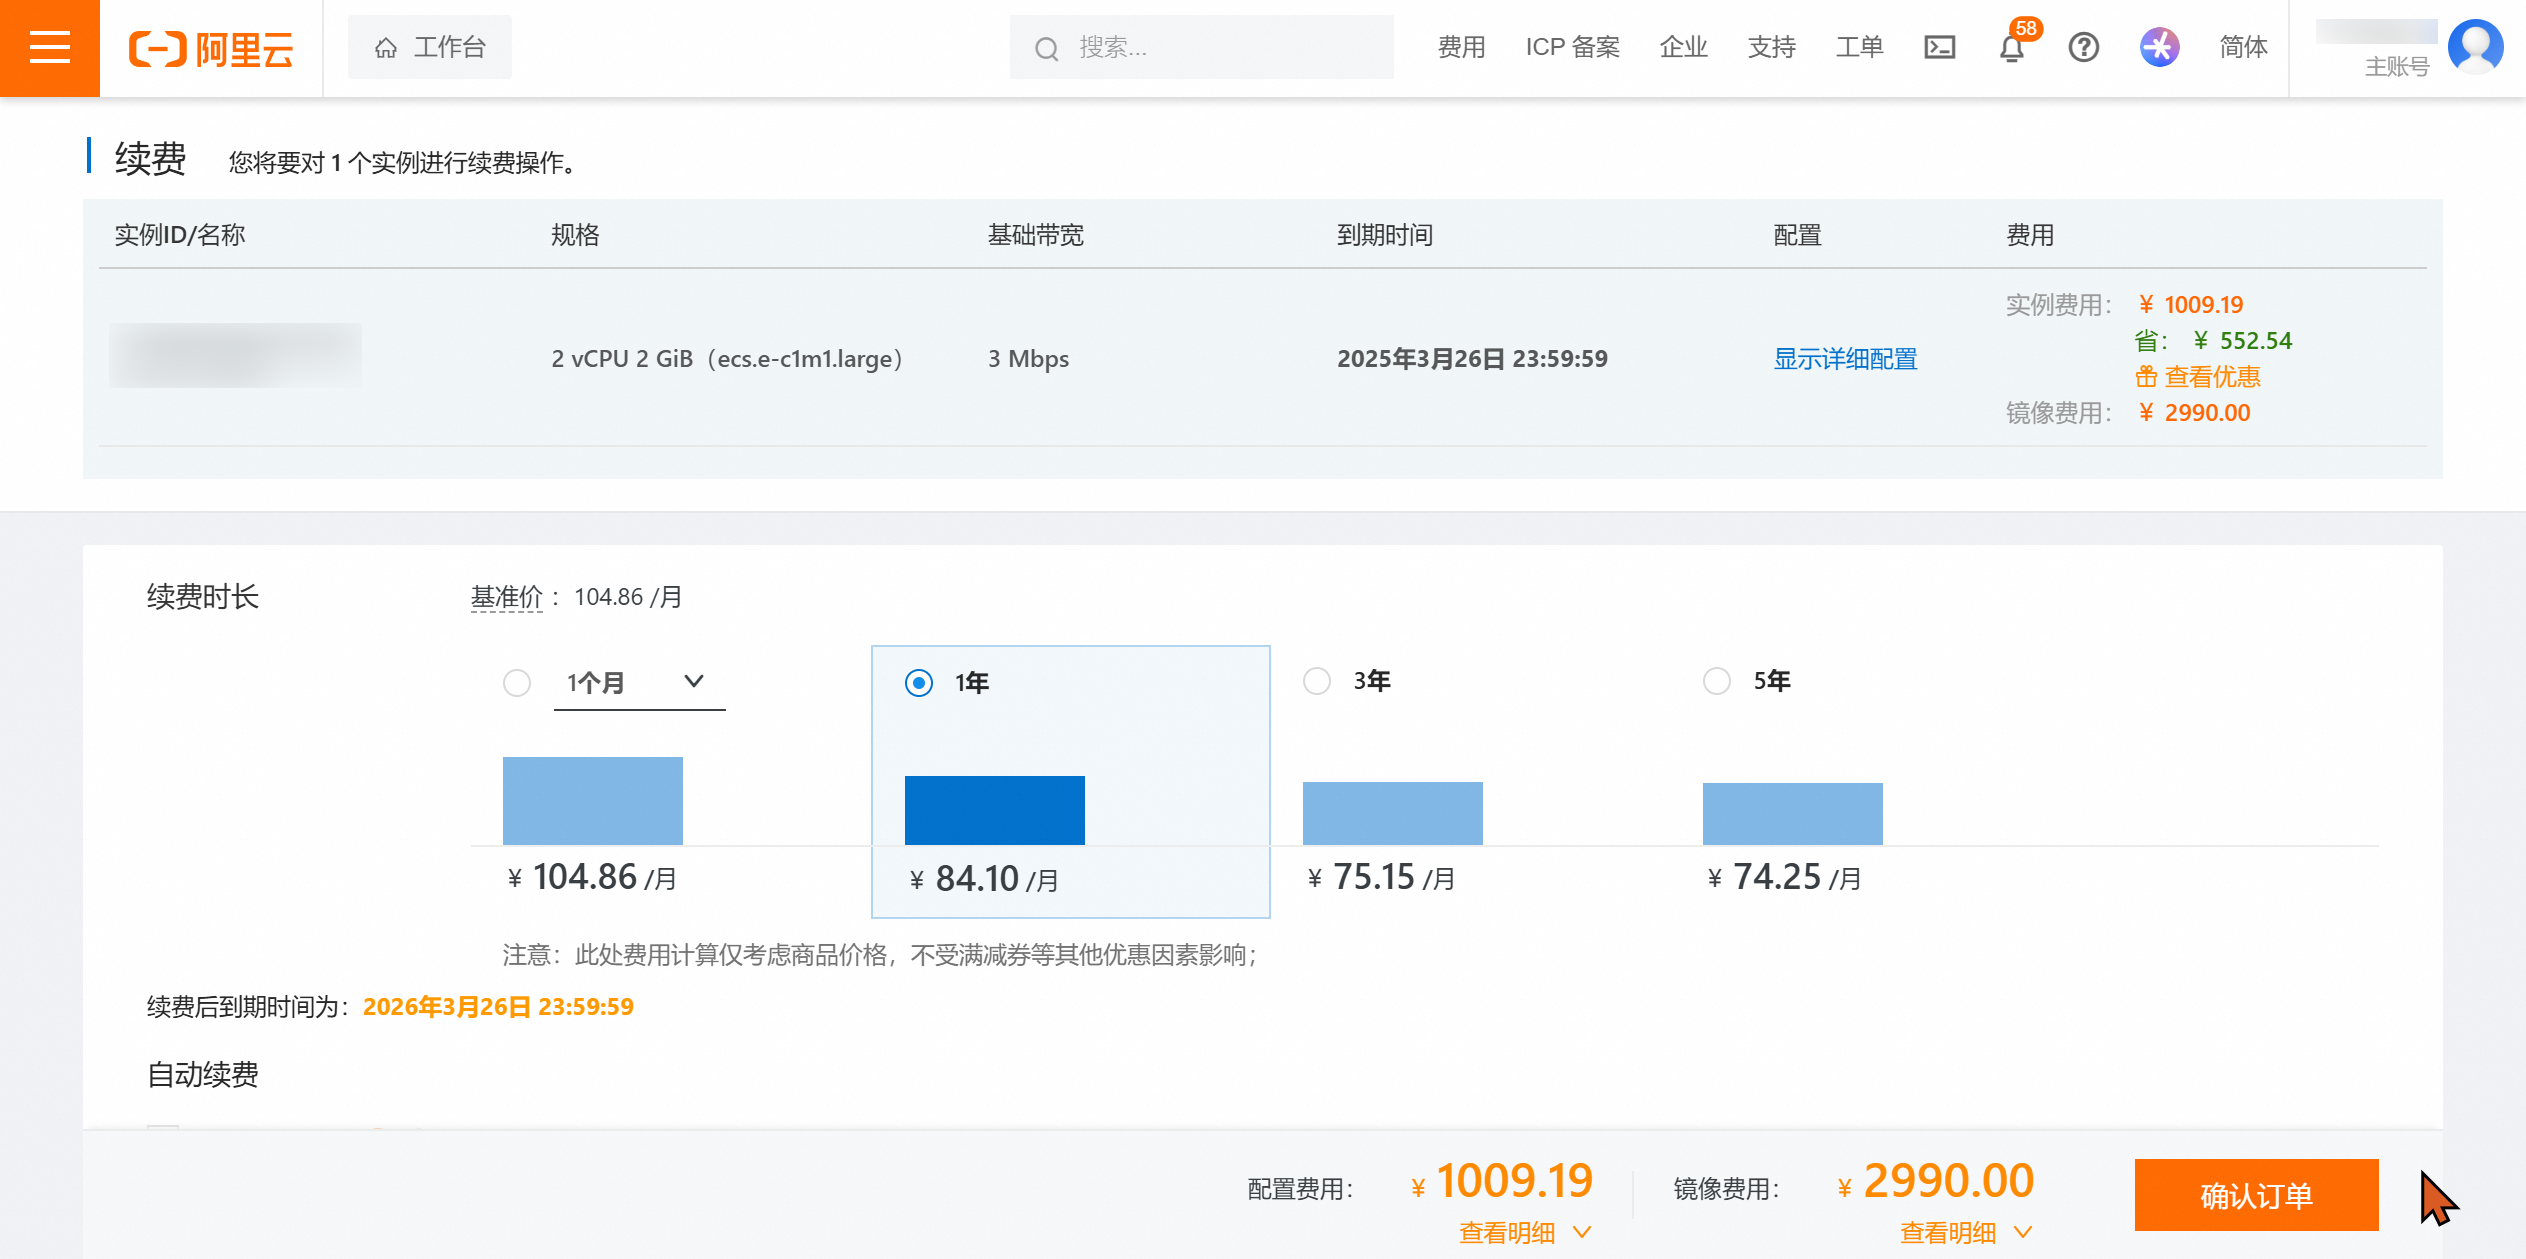
Task: Select the 3年 renewal duration
Action: point(1317,681)
